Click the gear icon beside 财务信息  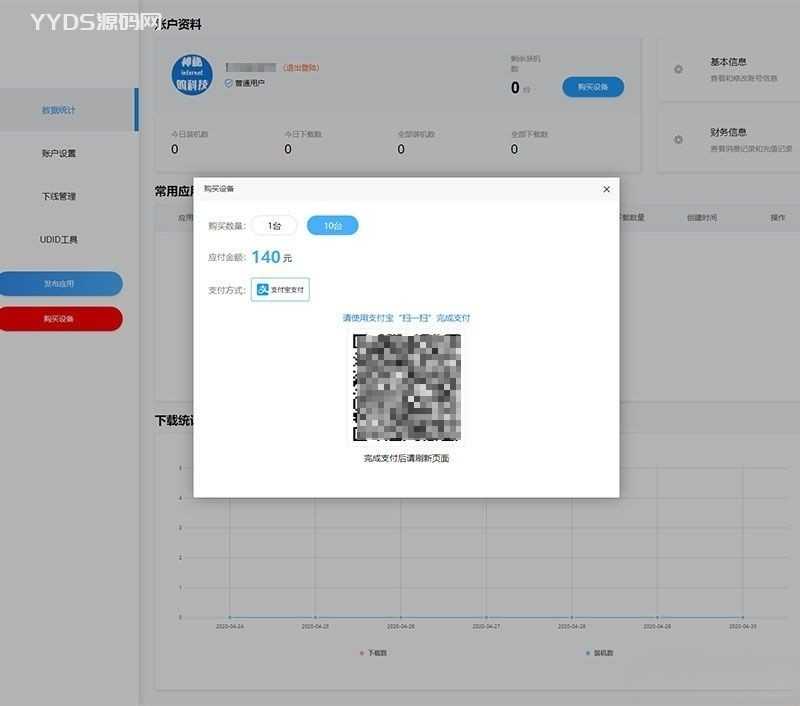678,139
